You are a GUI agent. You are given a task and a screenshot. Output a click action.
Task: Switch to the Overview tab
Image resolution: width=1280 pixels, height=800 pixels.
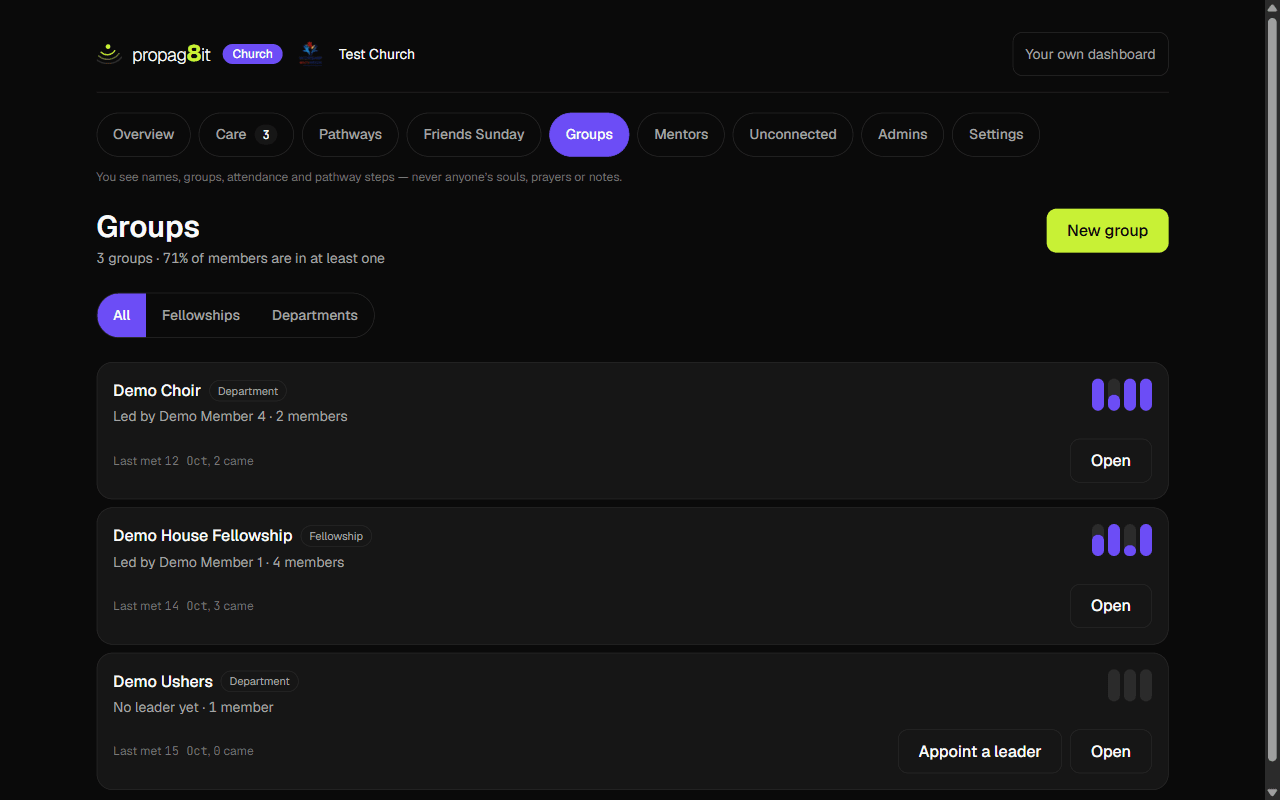[x=144, y=134]
